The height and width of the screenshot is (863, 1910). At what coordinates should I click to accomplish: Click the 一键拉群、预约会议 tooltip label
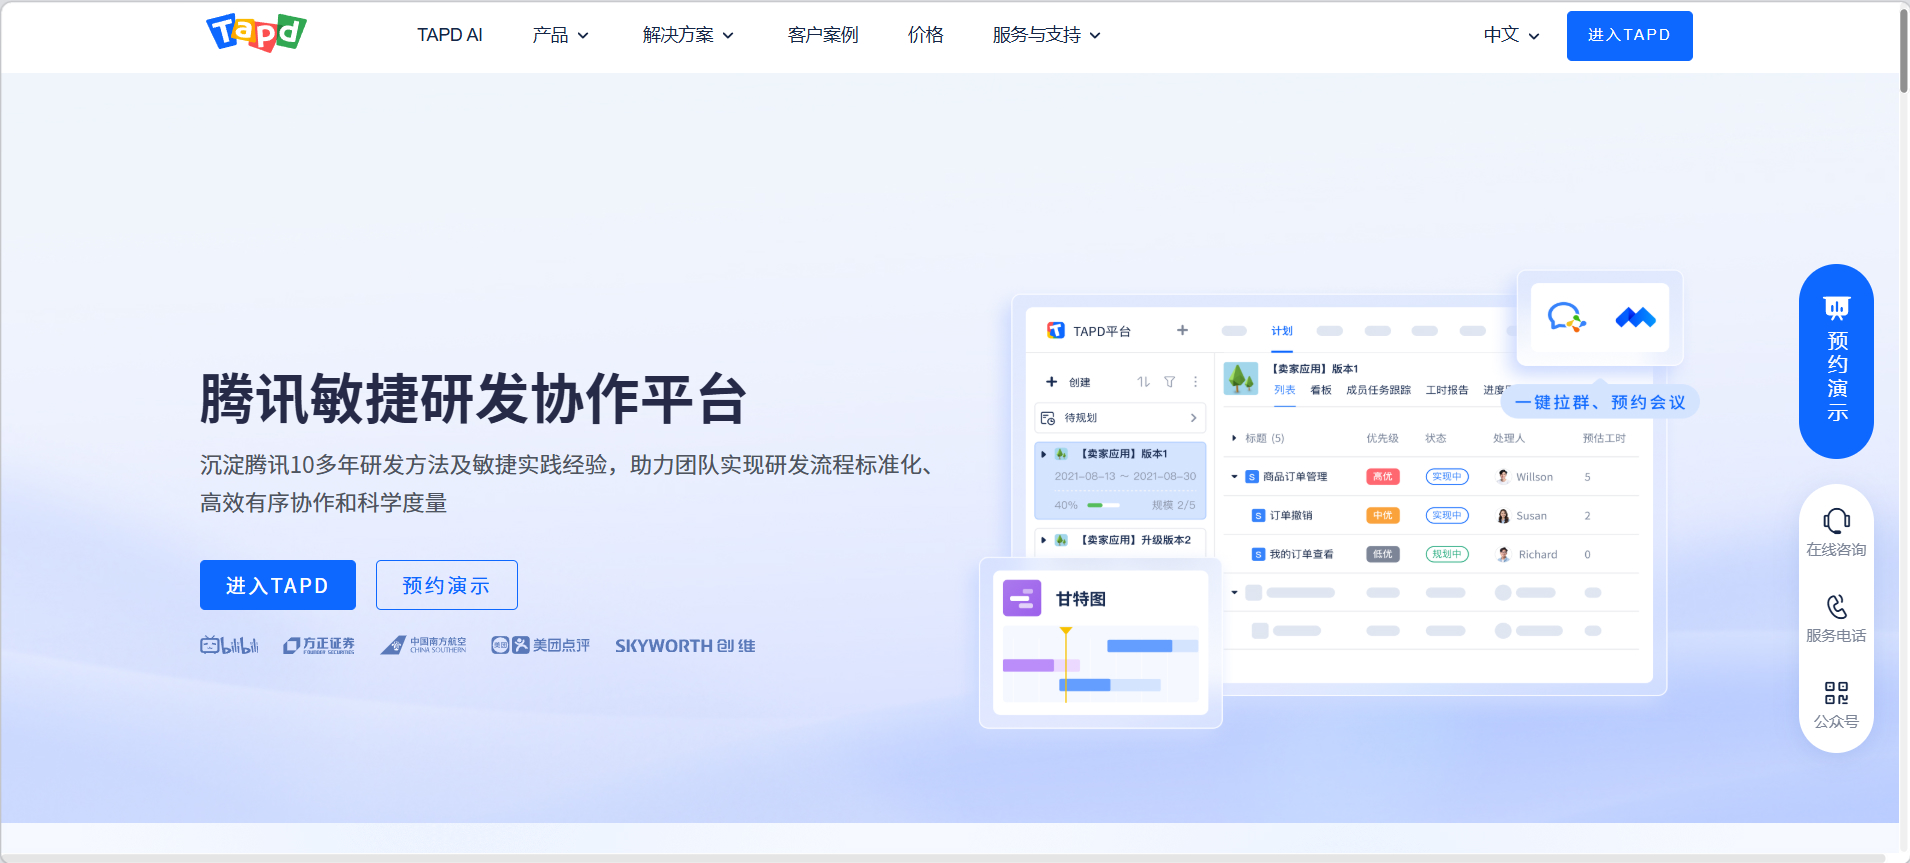pos(1600,402)
